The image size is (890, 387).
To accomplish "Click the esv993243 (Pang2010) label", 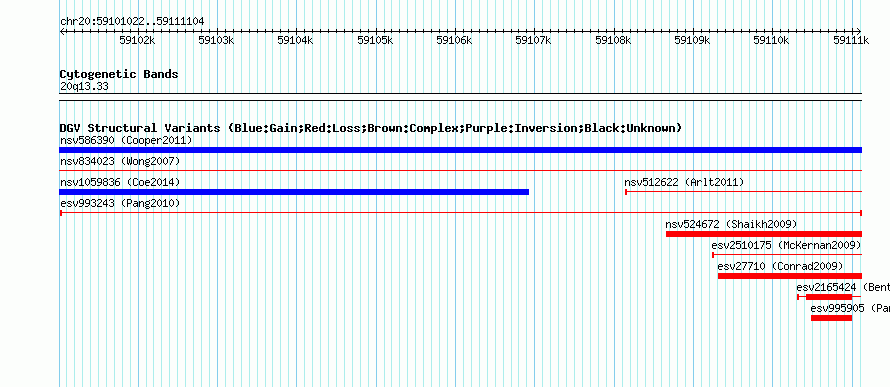I will (x=120, y=203).
